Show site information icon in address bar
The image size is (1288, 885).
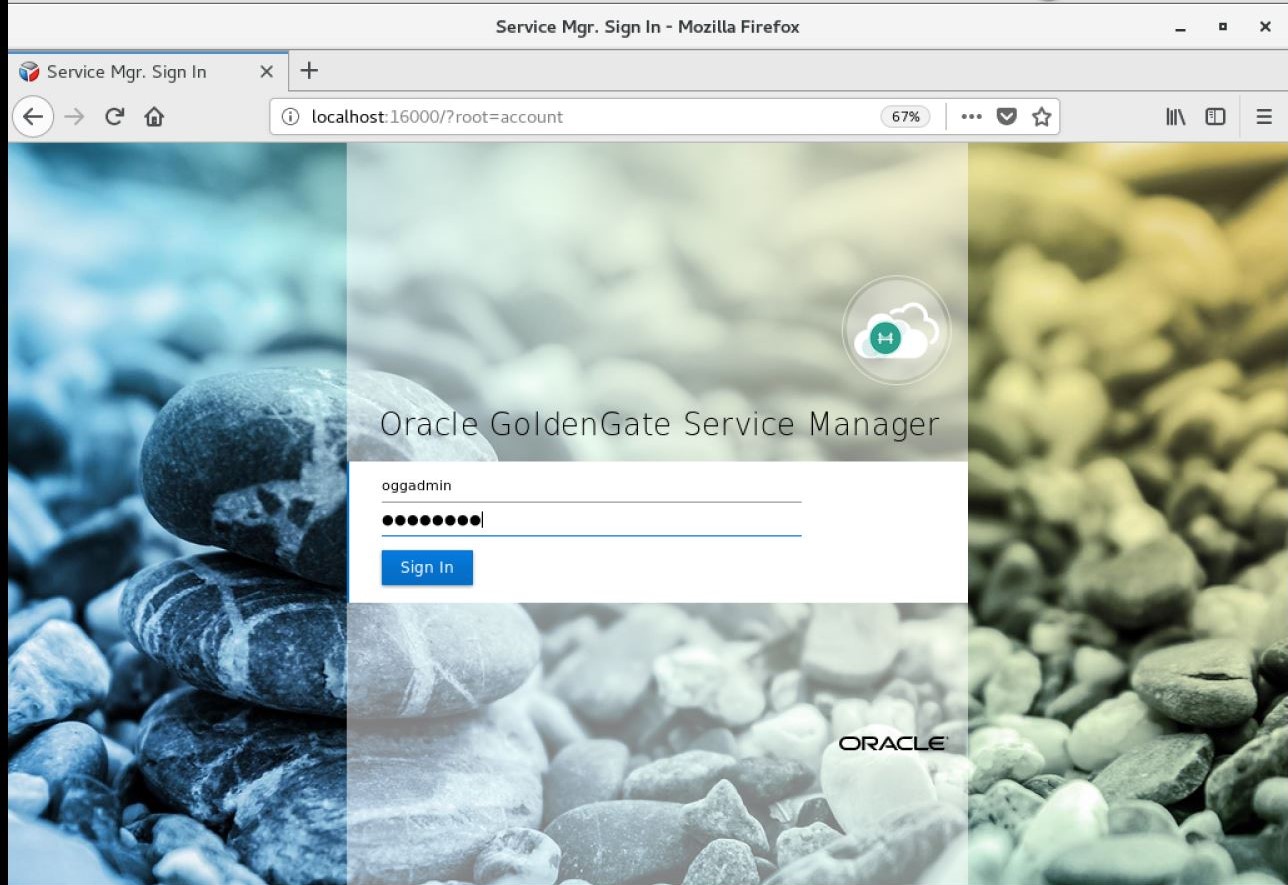(x=291, y=117)
